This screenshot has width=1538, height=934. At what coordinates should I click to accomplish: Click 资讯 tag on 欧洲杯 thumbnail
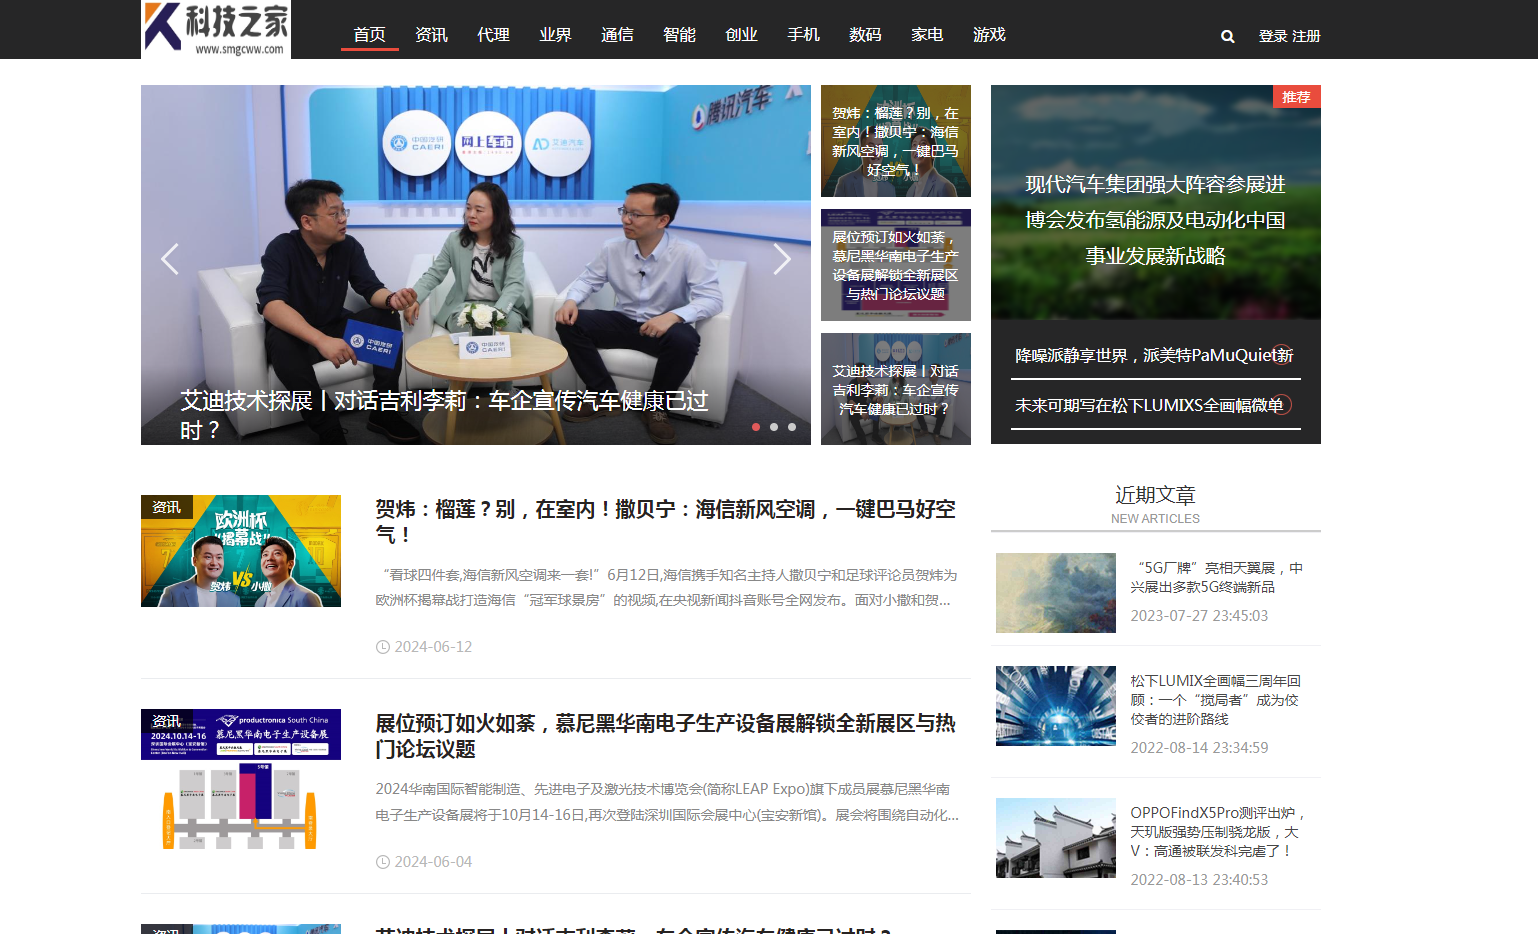tap(166, 507)
